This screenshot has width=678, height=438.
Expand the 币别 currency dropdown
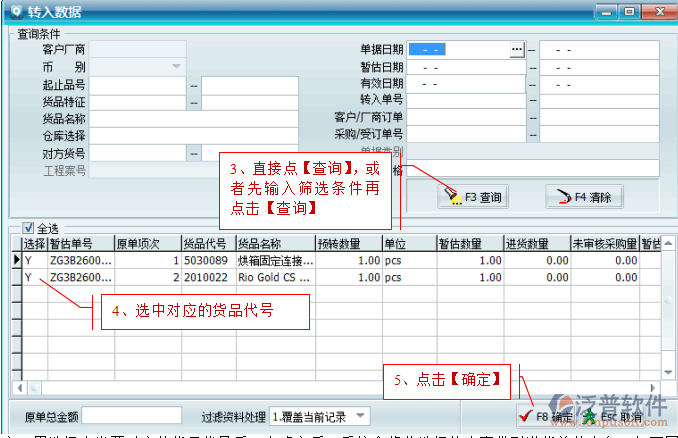pos(176,66)
